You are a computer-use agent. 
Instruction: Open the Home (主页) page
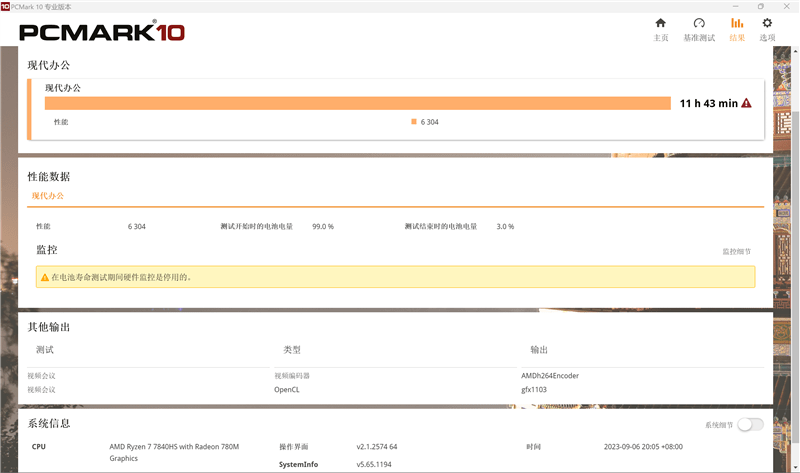(x=661, y=30)
